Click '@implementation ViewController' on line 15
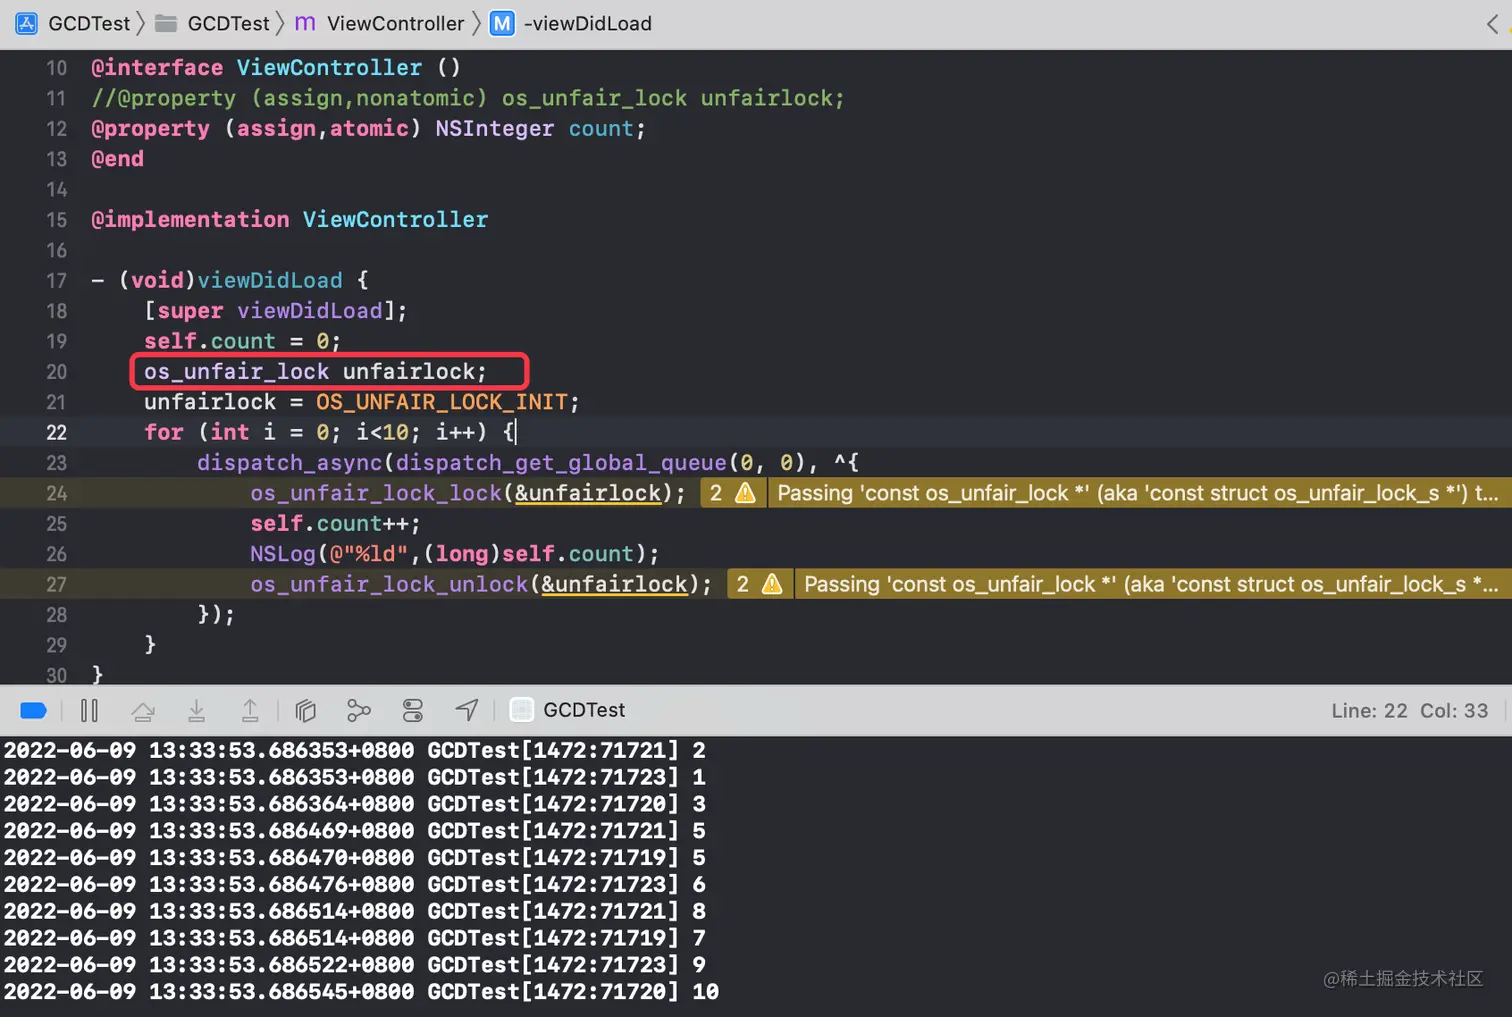The height and width of the screenshot is (1017, 1512). pyautogui.click(x=290, y=220)
